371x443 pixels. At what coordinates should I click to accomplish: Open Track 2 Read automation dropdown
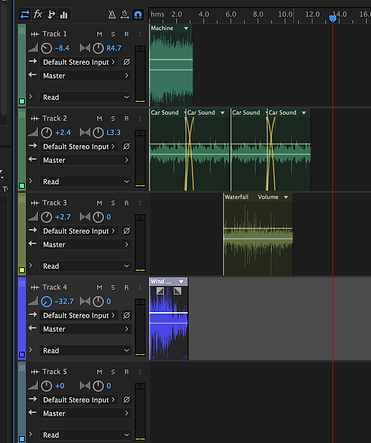pos(85,182)
